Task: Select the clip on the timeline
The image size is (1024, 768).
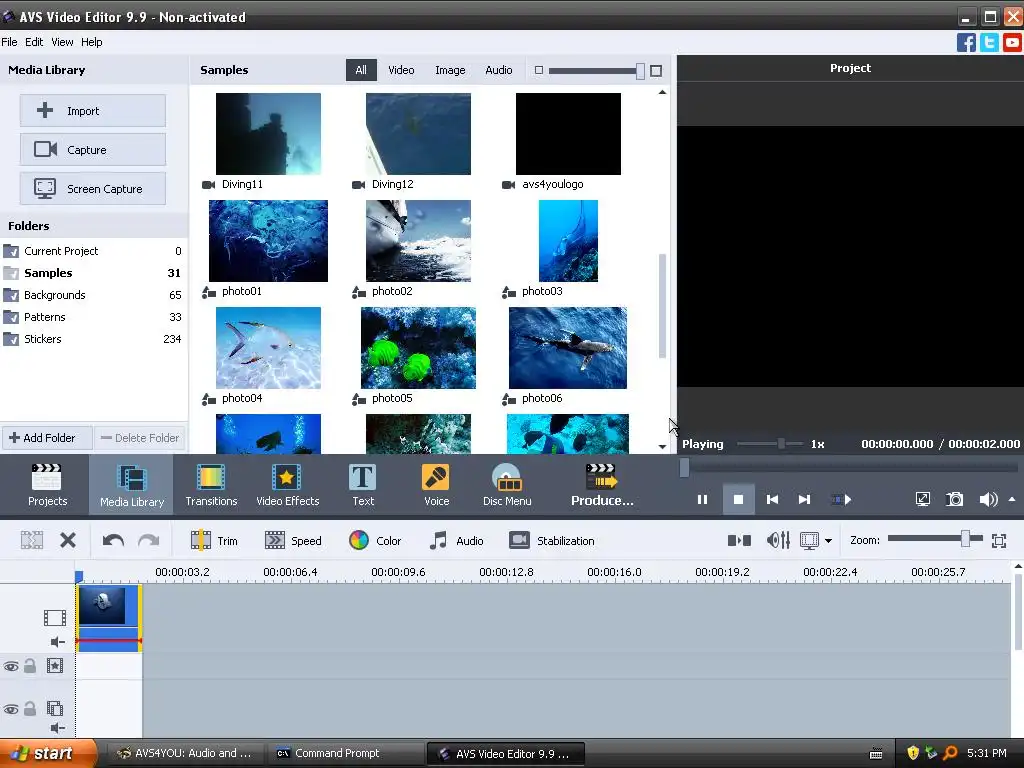Action: tap(108, 618)
